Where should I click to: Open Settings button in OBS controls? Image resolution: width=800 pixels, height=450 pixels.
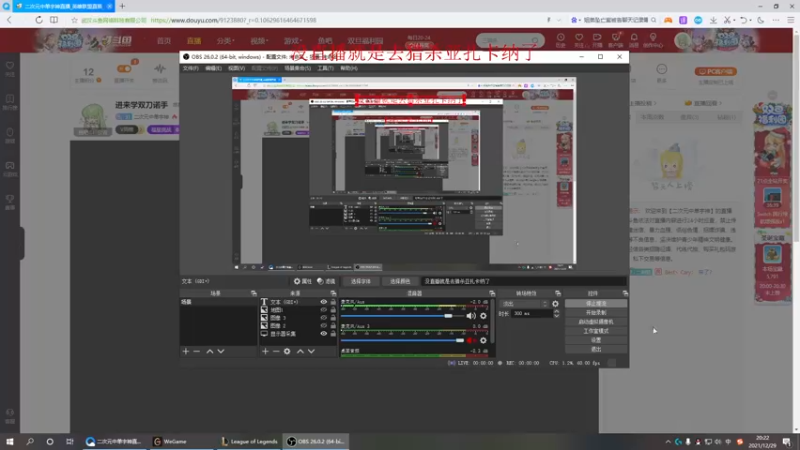coord(596,340)
